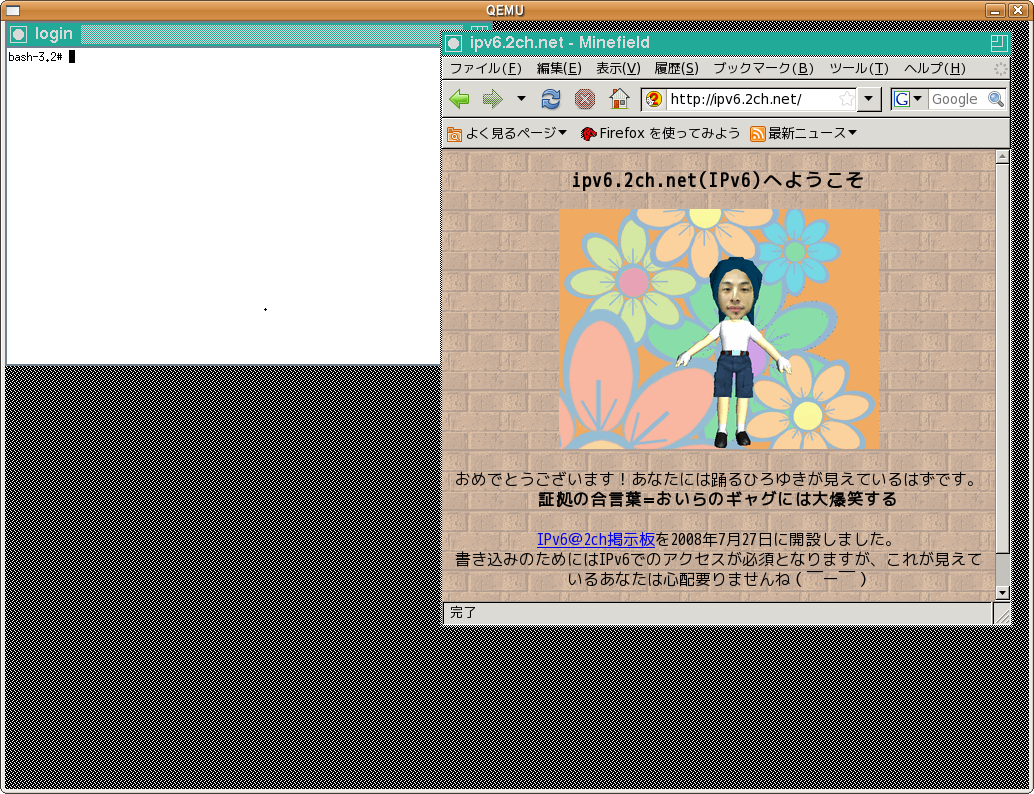The width and height of the screenshot is (1034, 794).
Task: Open the back/forward history dropdown arrow
Action: [x=521, y=100]
